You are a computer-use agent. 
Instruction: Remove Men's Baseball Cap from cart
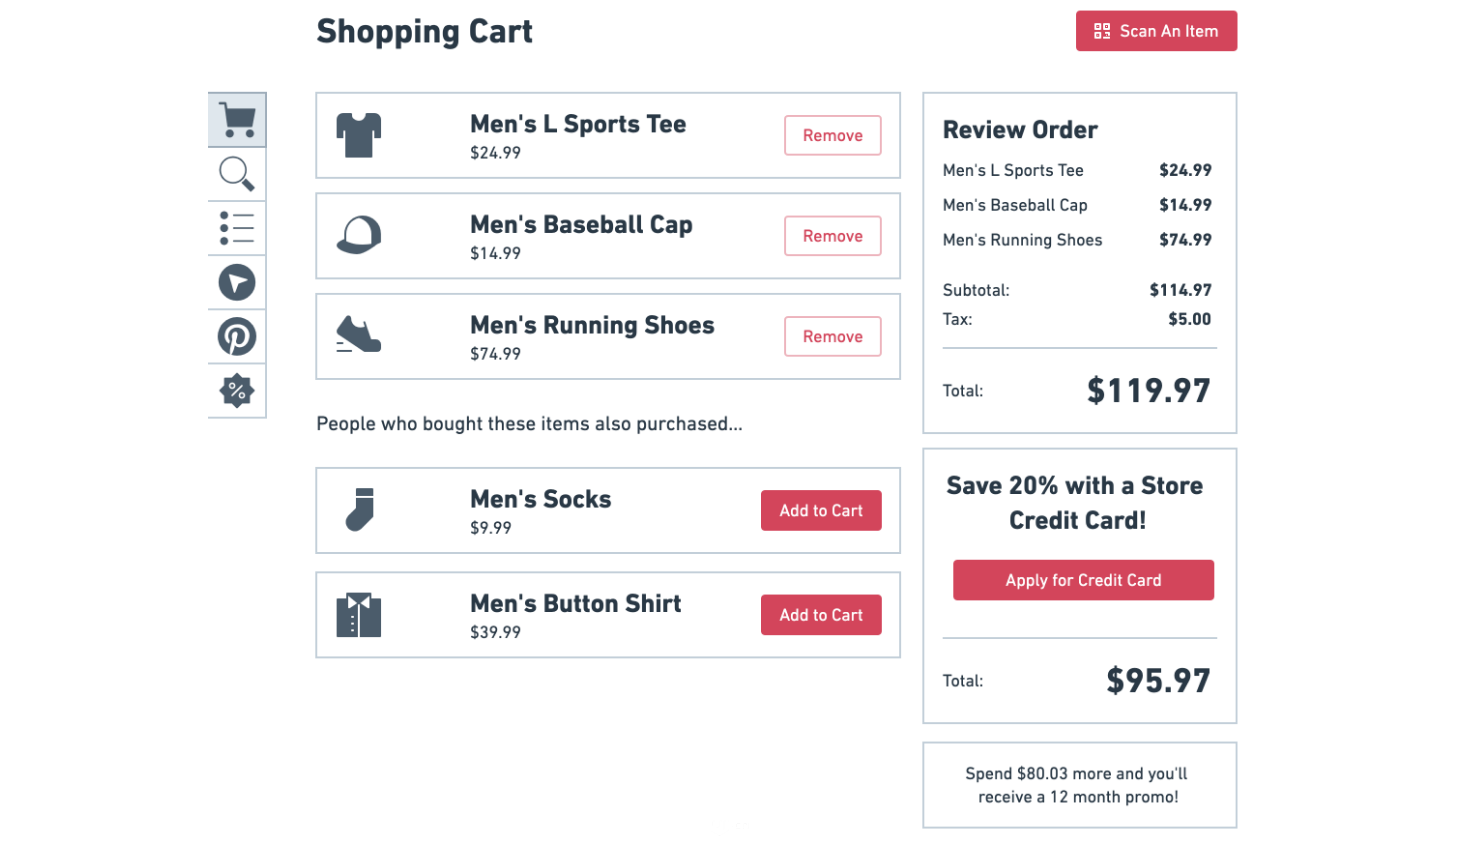832,236
